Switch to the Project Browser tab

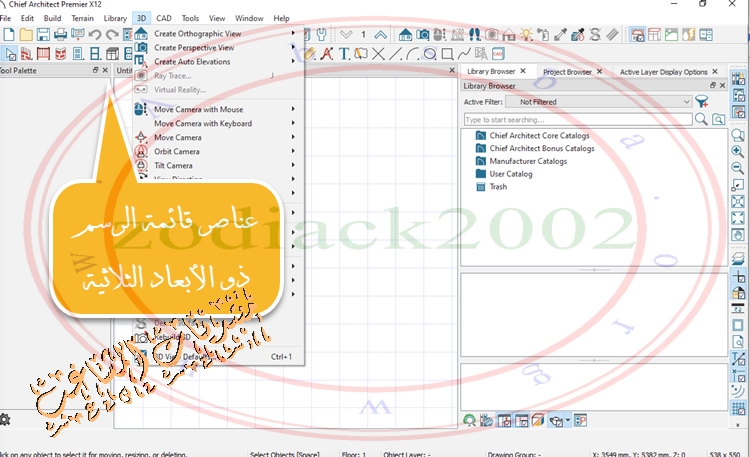567,72
